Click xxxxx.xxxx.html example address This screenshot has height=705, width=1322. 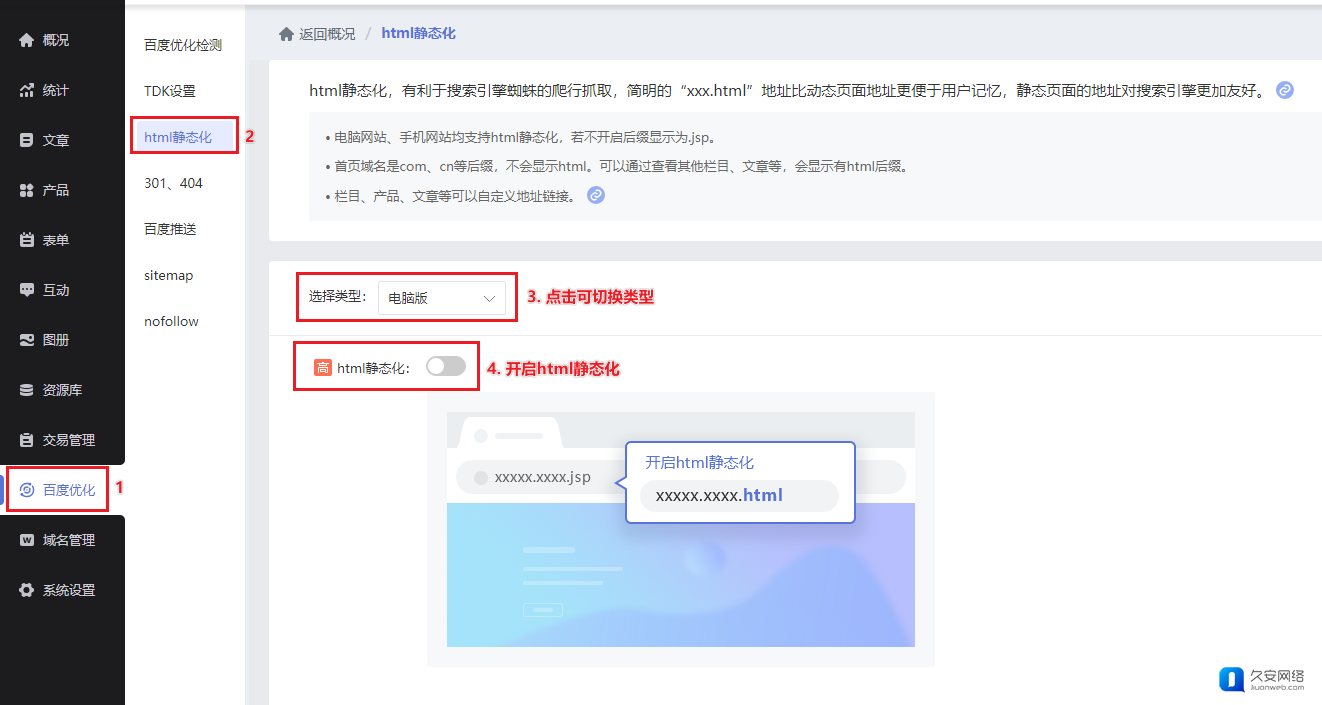click(719, 495)
